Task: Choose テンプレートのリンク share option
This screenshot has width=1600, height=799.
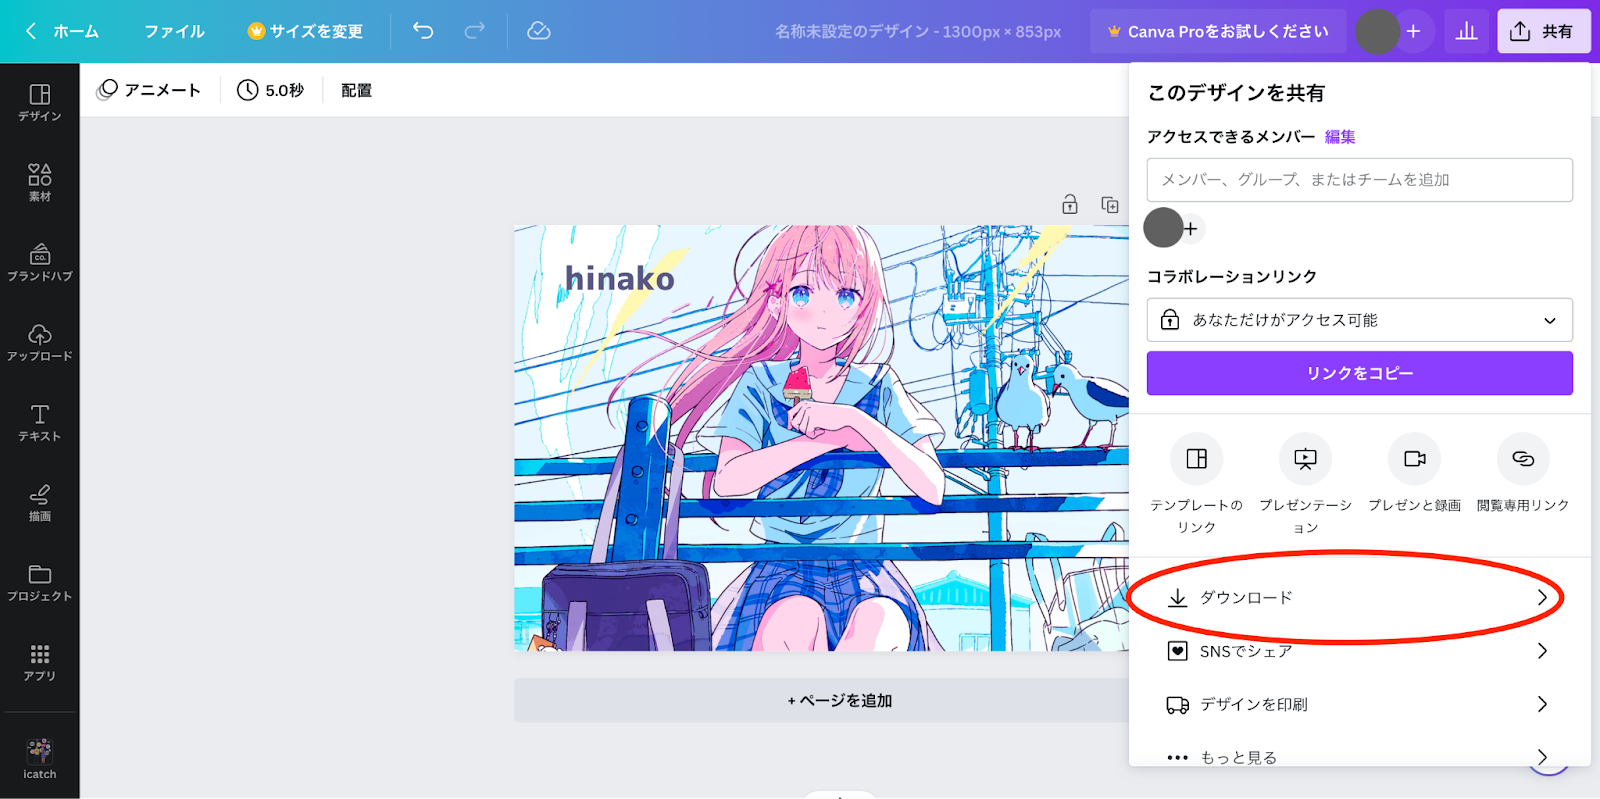Action: (1196, 483)
